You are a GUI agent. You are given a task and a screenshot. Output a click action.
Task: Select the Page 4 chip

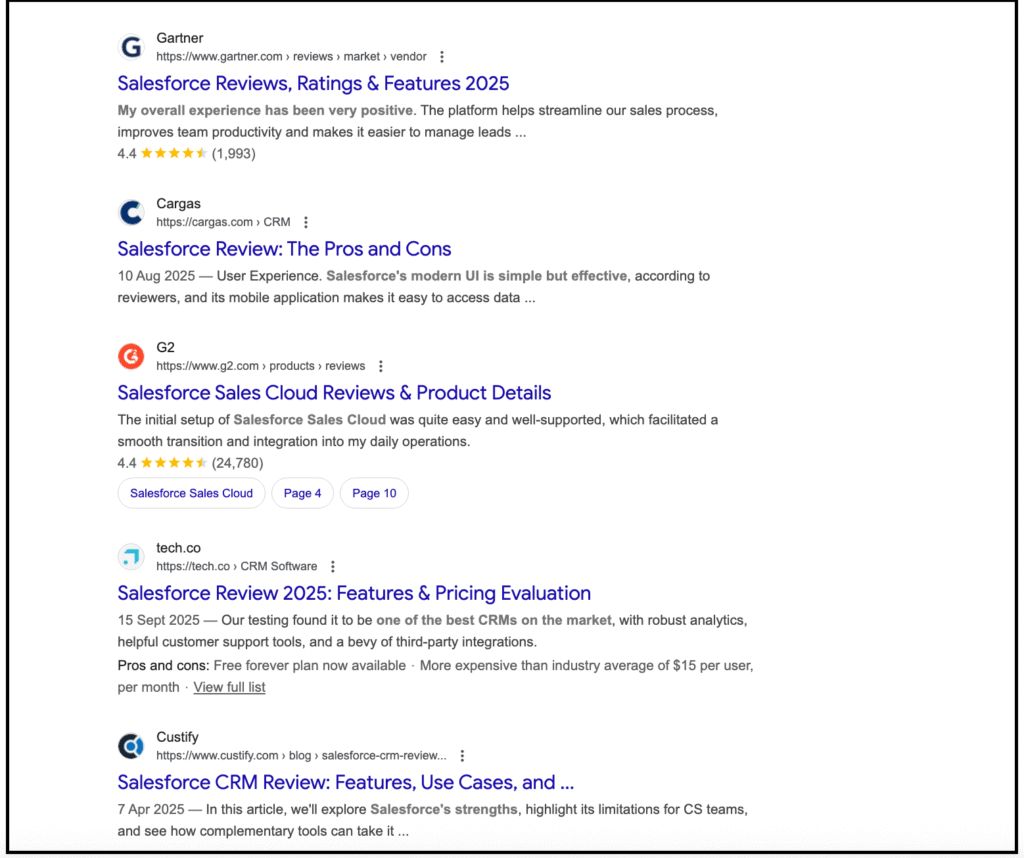tap(302, 493)
